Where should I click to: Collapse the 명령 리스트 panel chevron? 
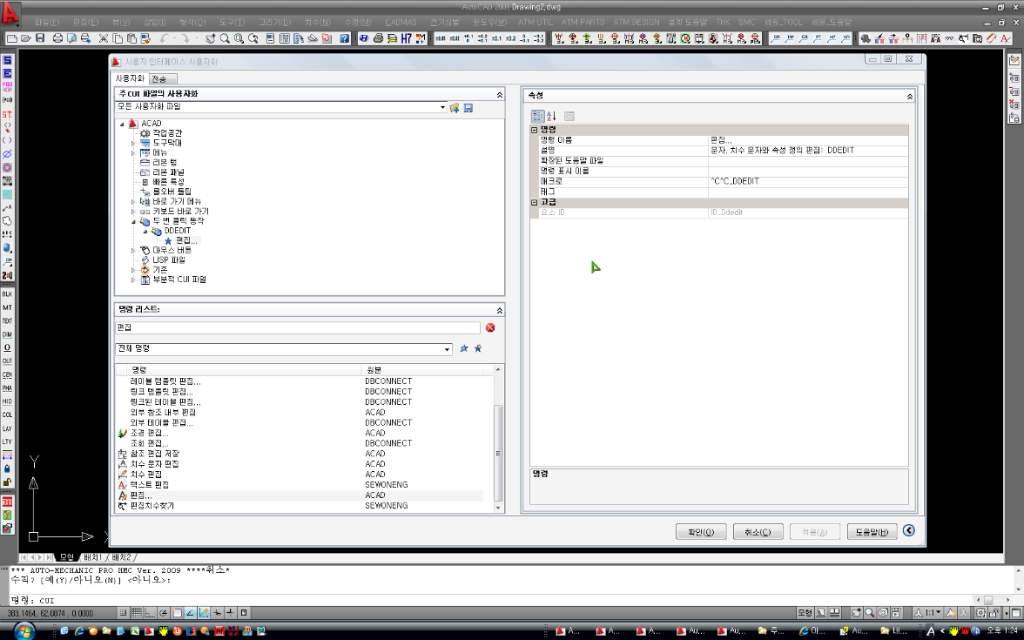(x=500, y=310)
